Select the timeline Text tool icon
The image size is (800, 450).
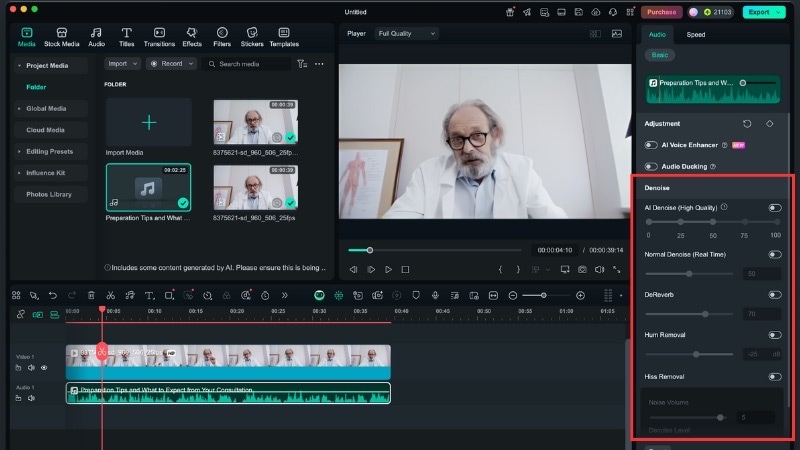149,295
